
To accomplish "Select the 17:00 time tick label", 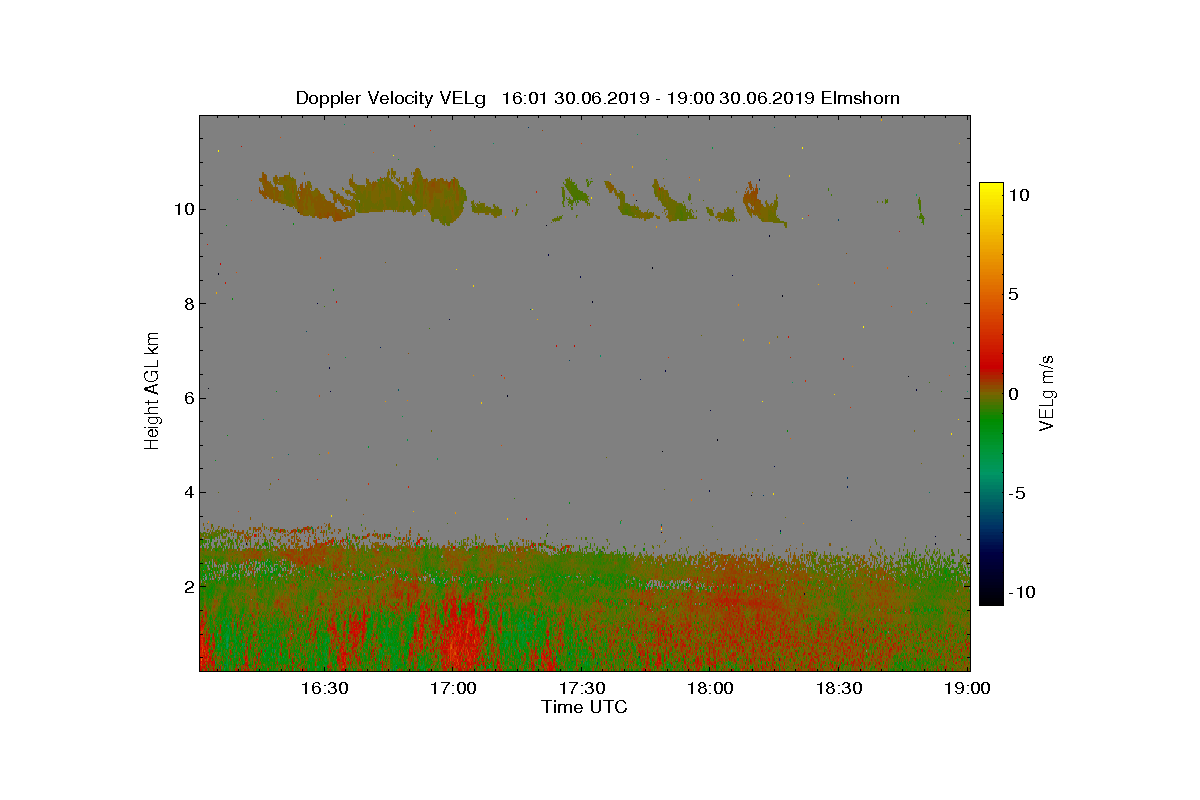I will [453, 688].
